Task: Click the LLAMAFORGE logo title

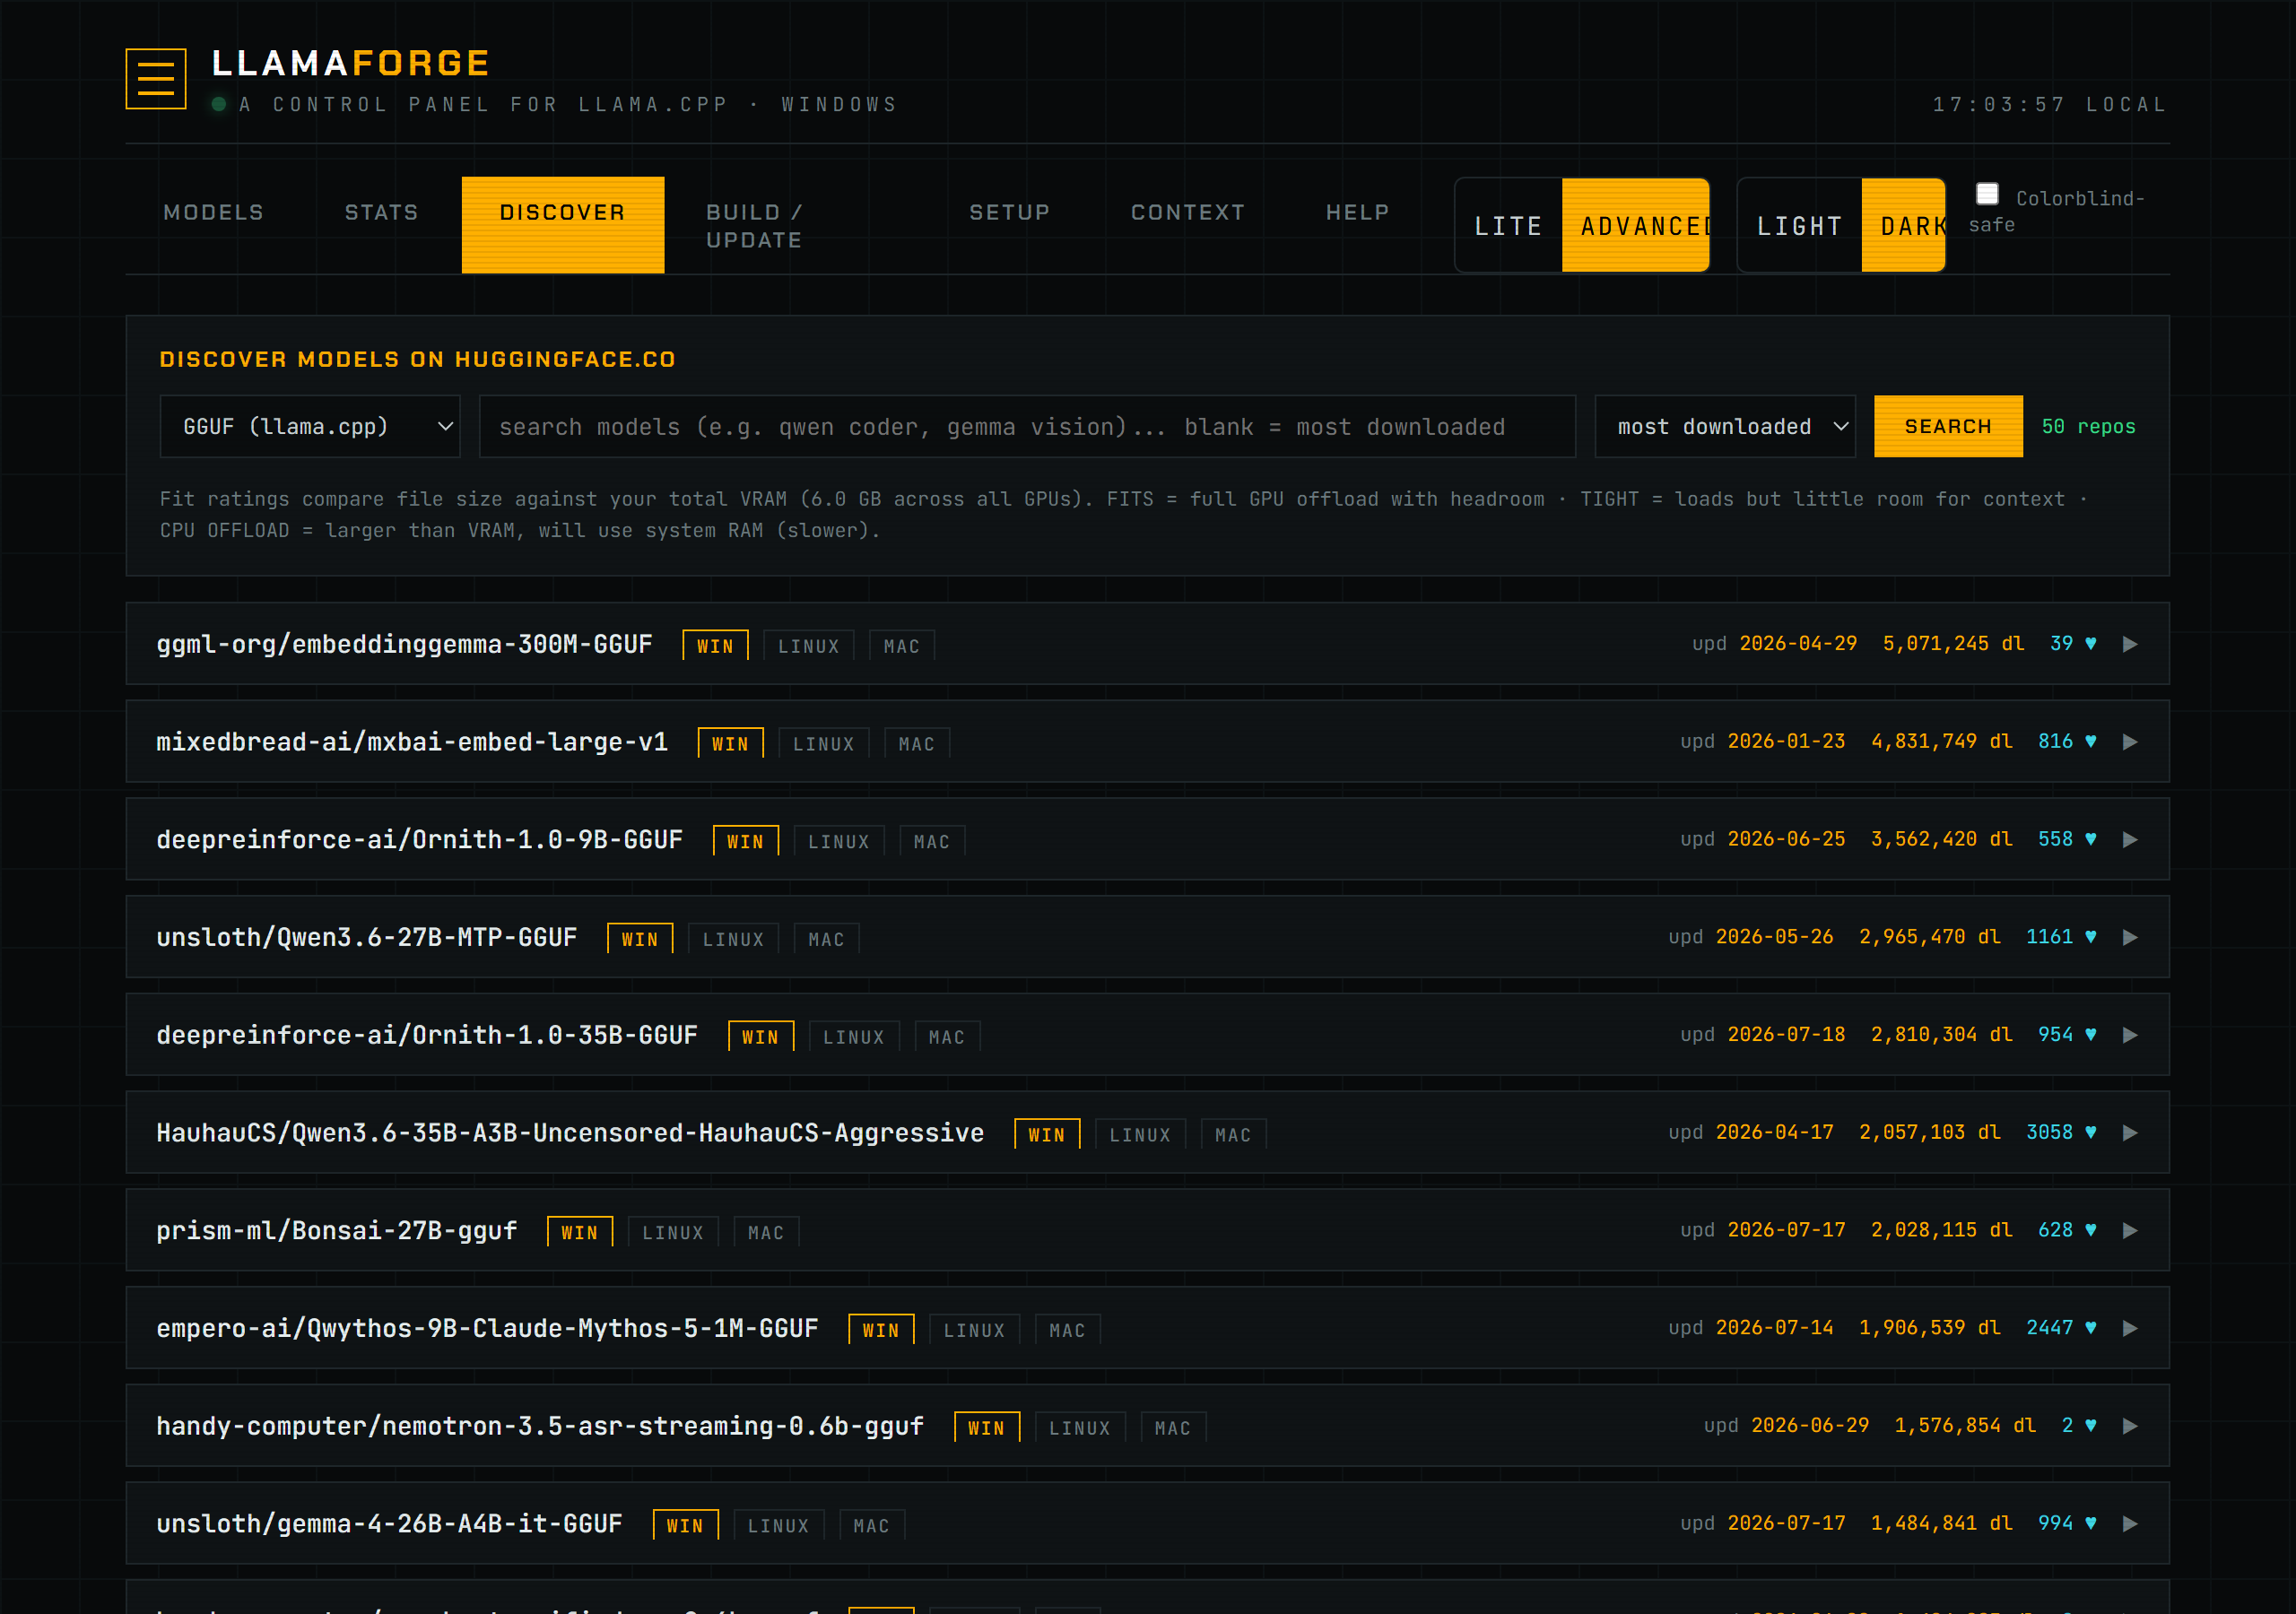Action: click(x=350, y=64)
